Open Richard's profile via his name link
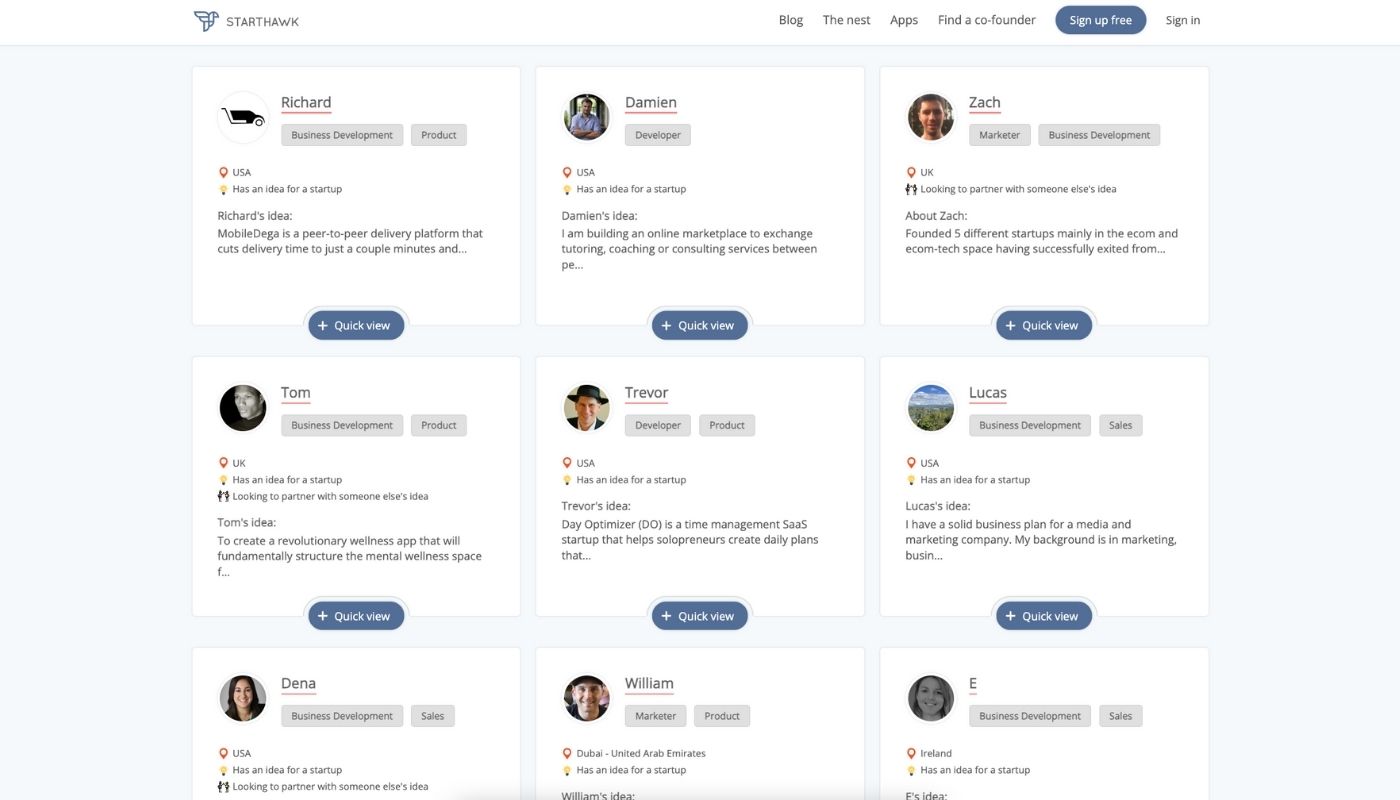This screenshot has height=800, width=1400. pos(305,102)
